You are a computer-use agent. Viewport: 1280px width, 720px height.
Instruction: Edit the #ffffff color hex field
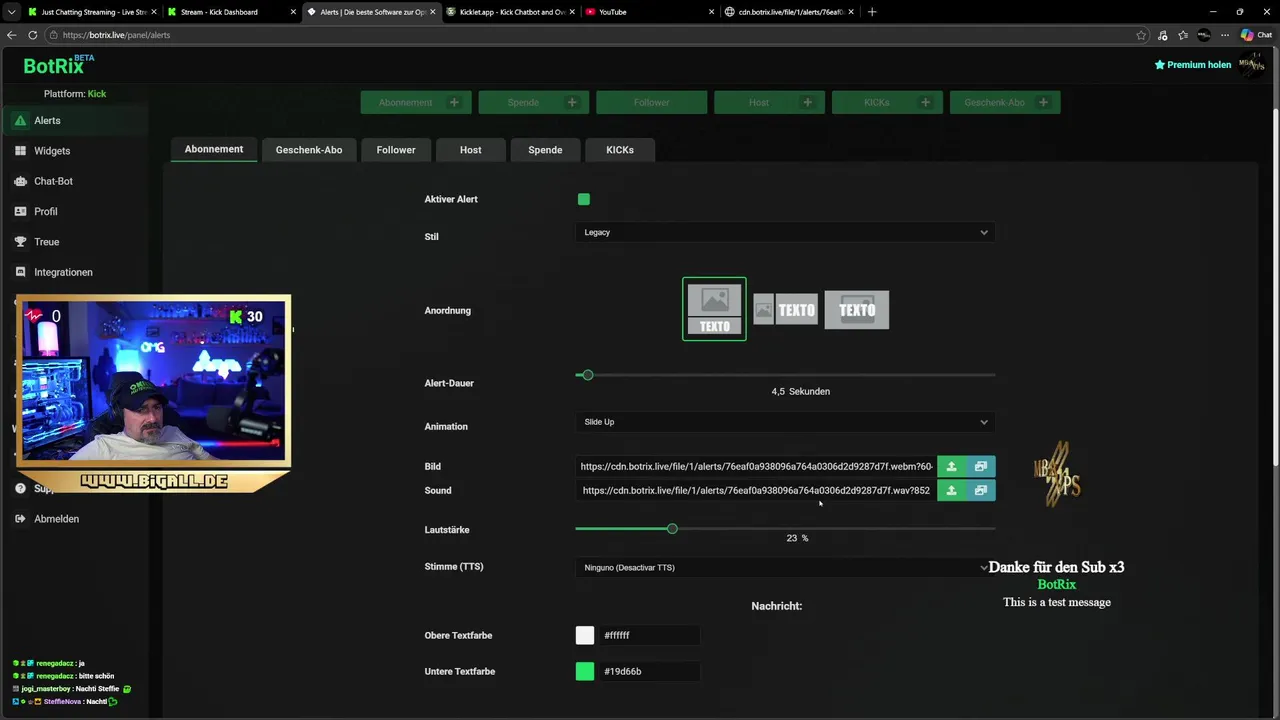coord(649,635)
